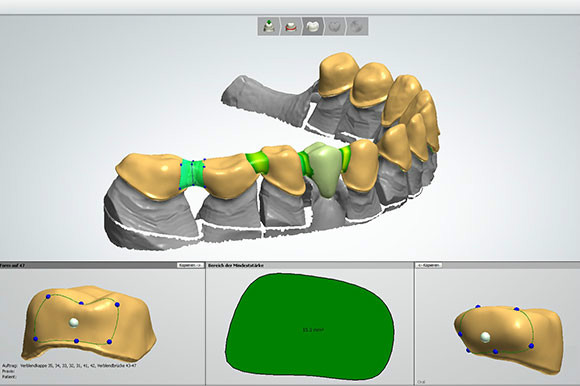580x386 pixels.
Task: Click the 'Oral' label in right preview panel
Action: (x=421, y=382)
